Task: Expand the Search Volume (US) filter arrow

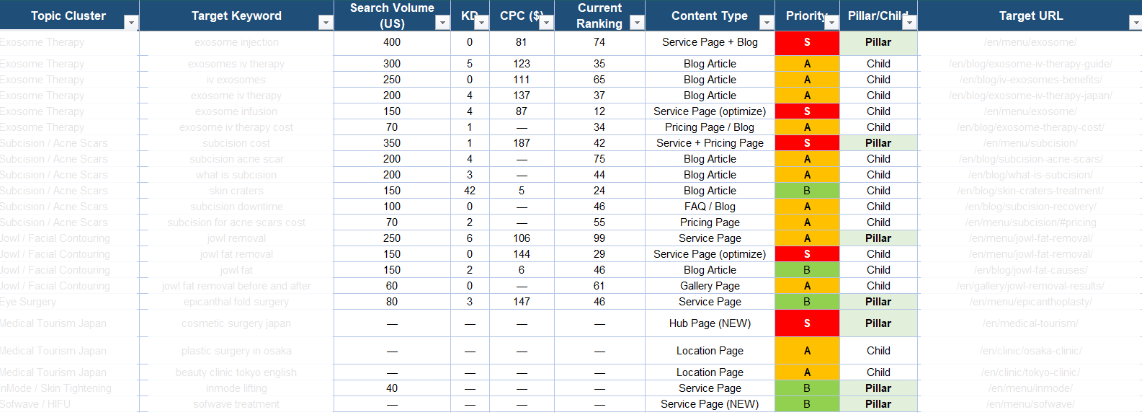Action: pos(441,23)
